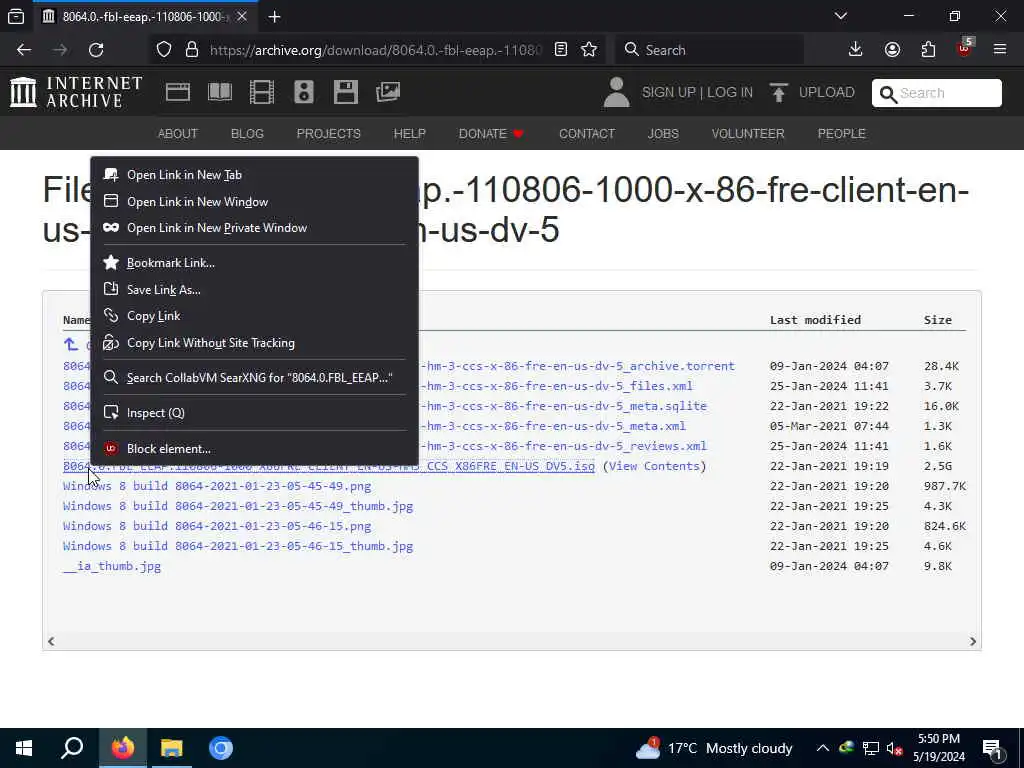Open the PEOPLE nav item
The width and height of the screenshot is (1024, 768).
click(x=842, y=134)
